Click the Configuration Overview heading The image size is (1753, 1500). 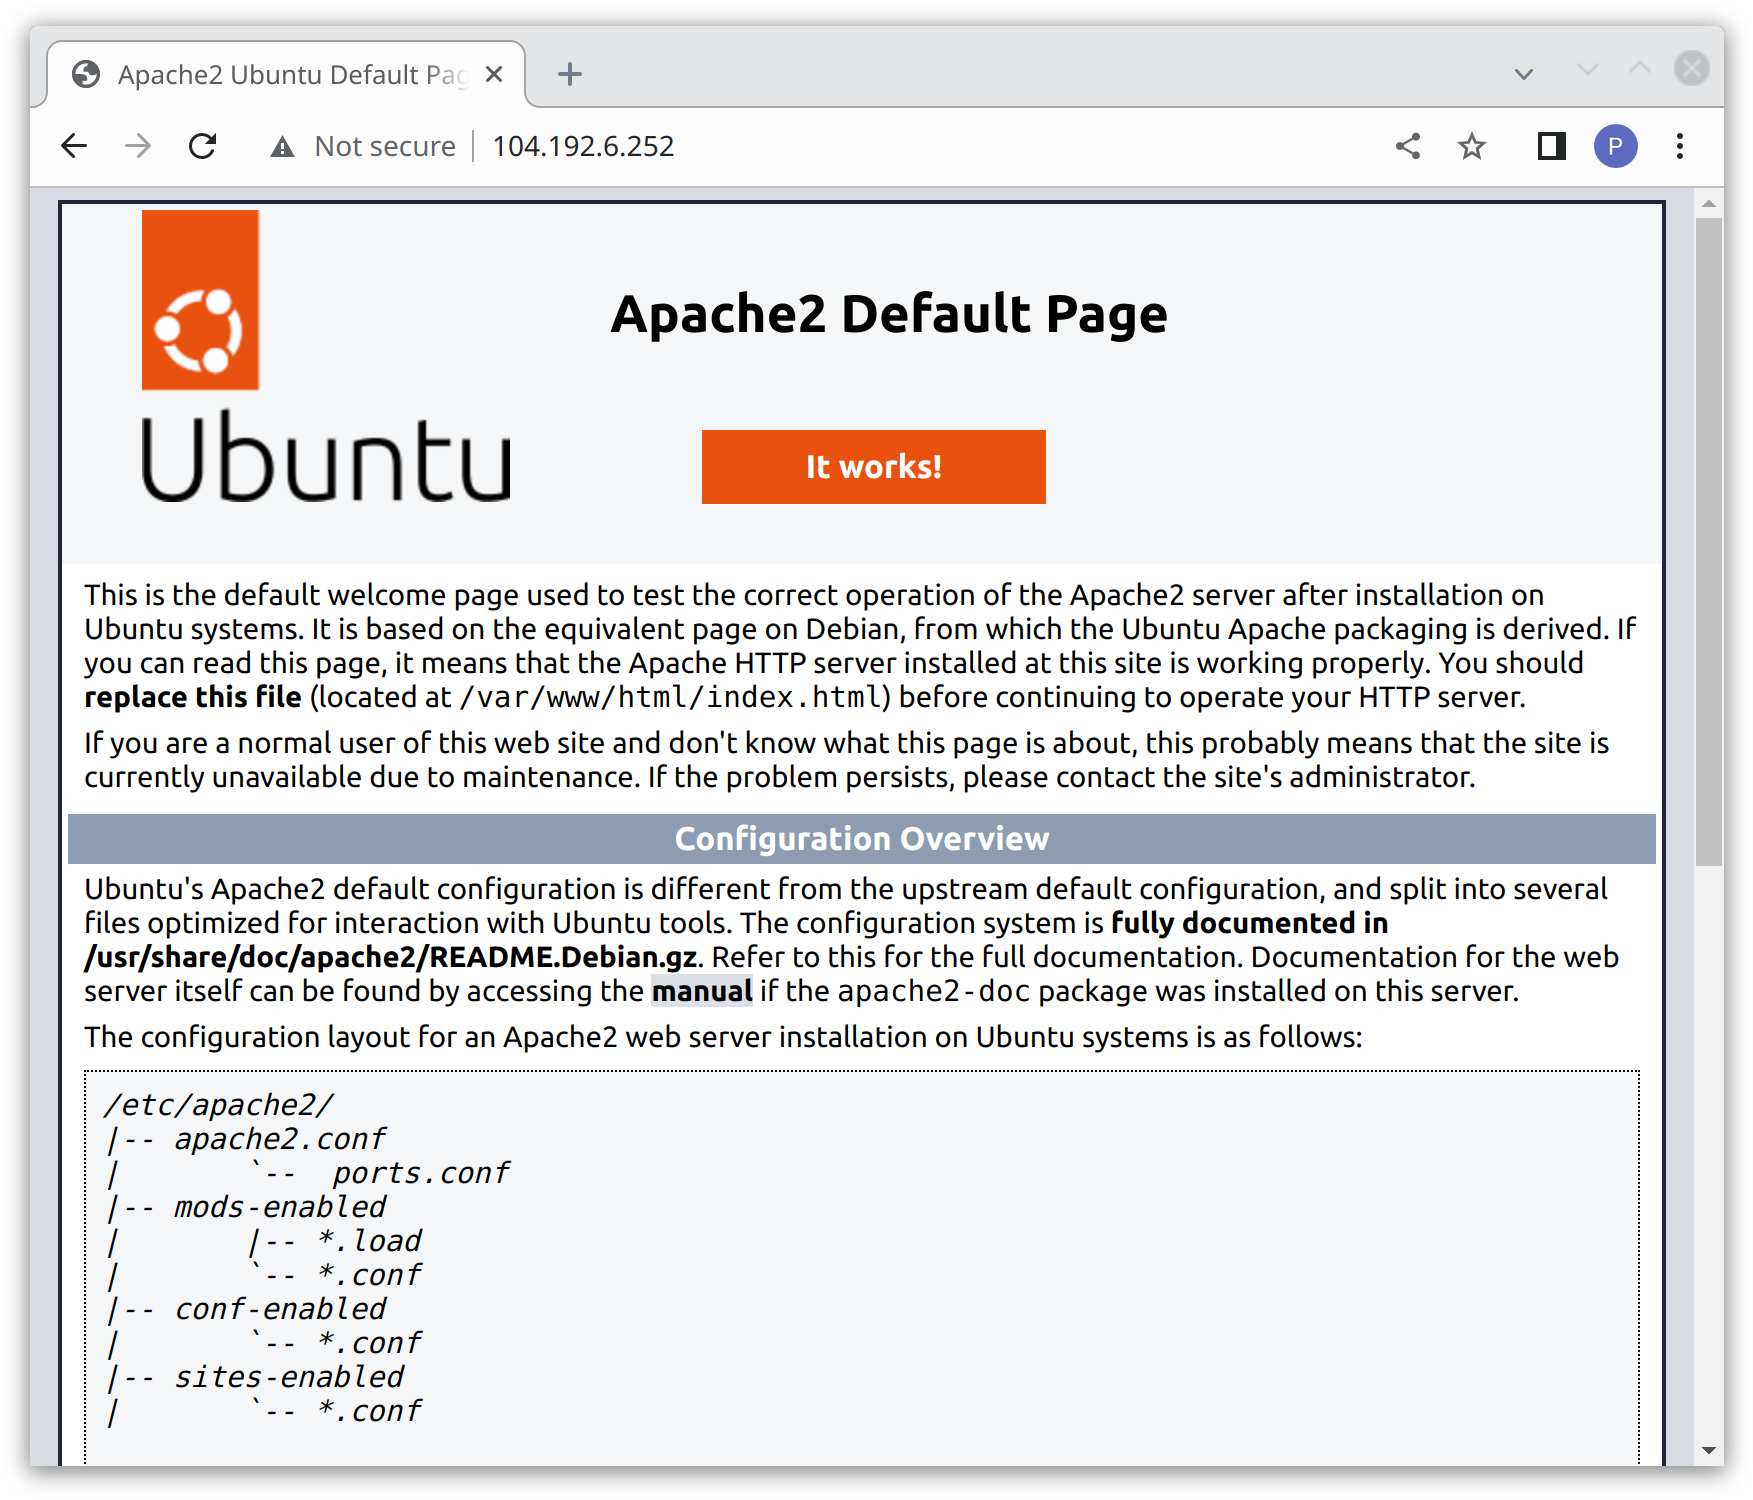tap(862, 839)
